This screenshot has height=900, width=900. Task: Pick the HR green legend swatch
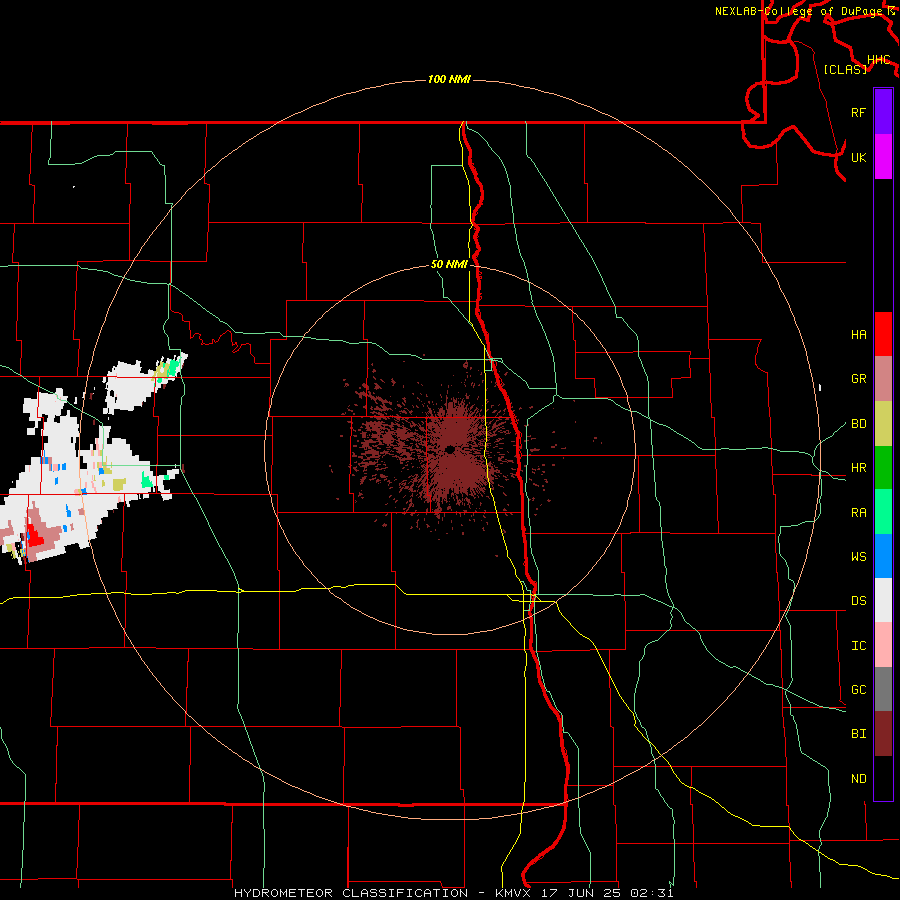pos(883,467)
